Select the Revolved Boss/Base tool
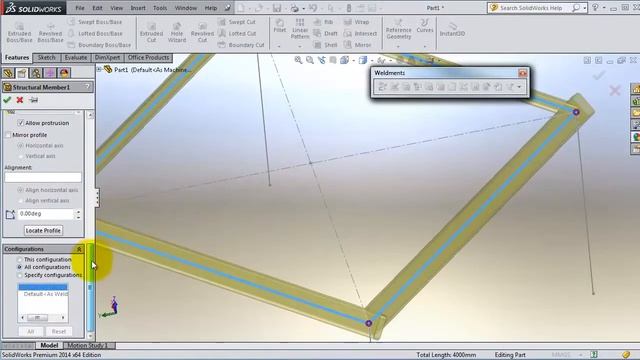The width and height of the screenshot is (640, 360). 50,32
